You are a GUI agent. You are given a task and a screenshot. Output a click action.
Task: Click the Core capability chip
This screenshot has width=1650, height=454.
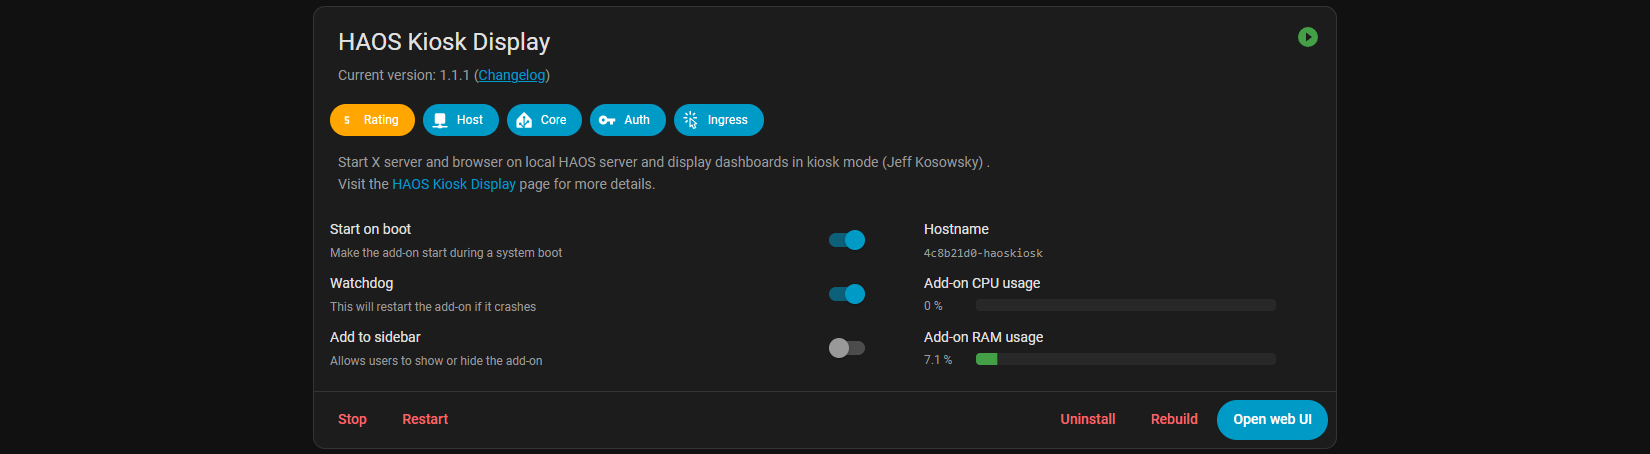point(544,120)
